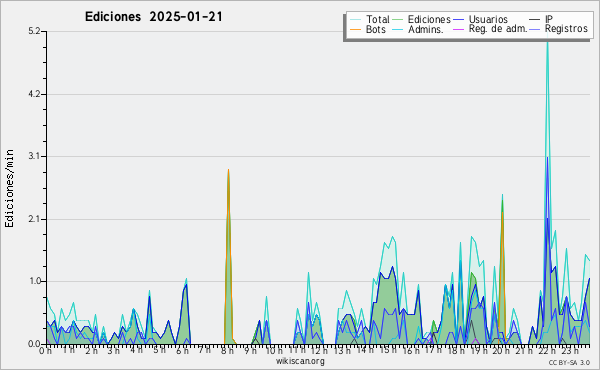Click the orange Bots peak at 8 h
Screen dimensions: 600x370
pos(228,170)
